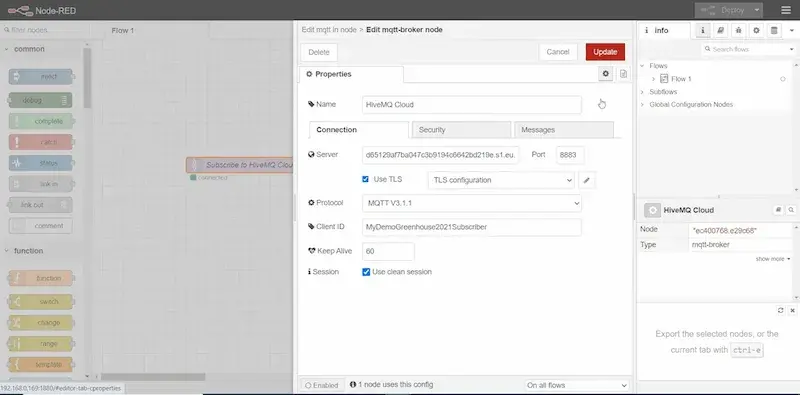Click the range node in palette
The height and width of the screenshot is (395, 800).
tap(41, 344)
